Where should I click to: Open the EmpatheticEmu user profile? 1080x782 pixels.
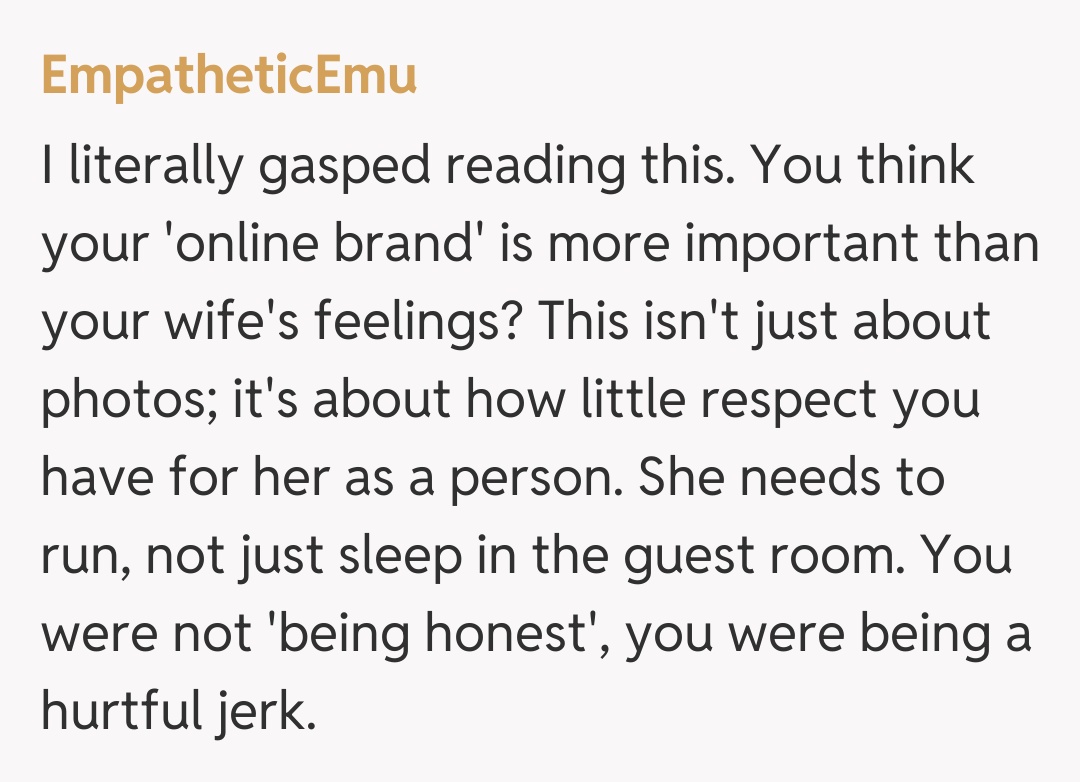[229, 77]
